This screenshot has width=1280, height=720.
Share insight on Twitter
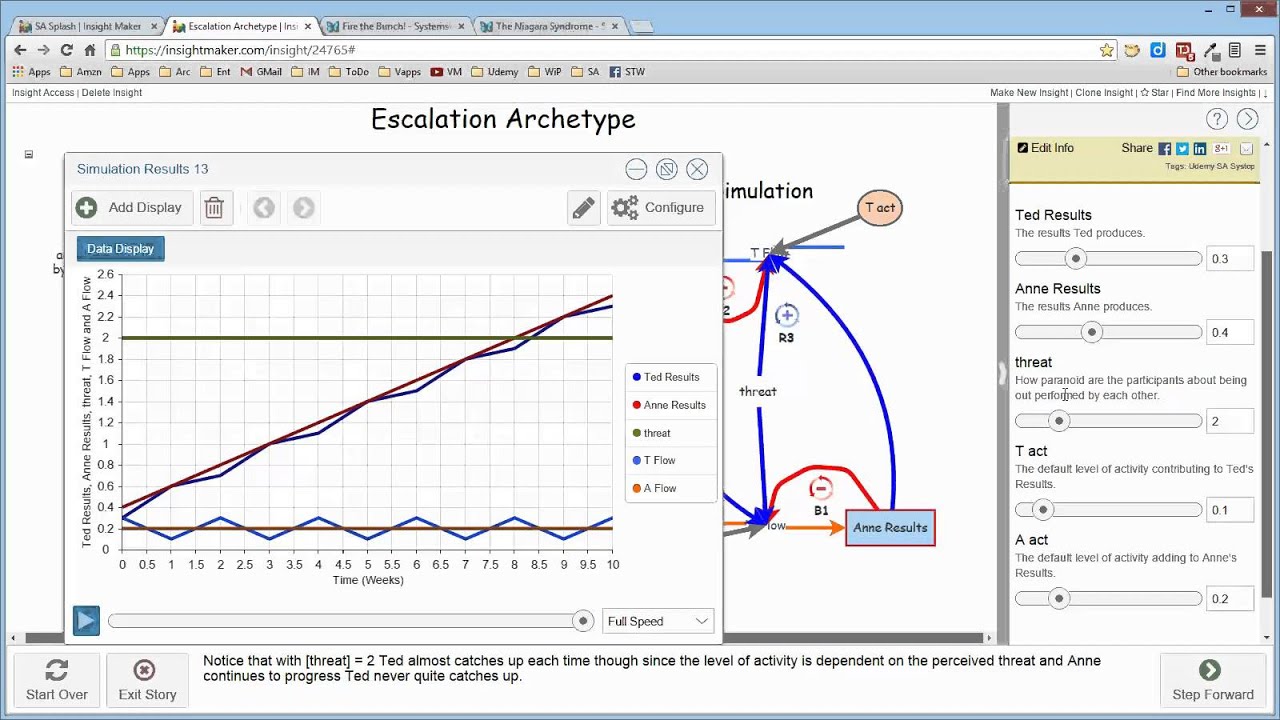pos(1182,148)
